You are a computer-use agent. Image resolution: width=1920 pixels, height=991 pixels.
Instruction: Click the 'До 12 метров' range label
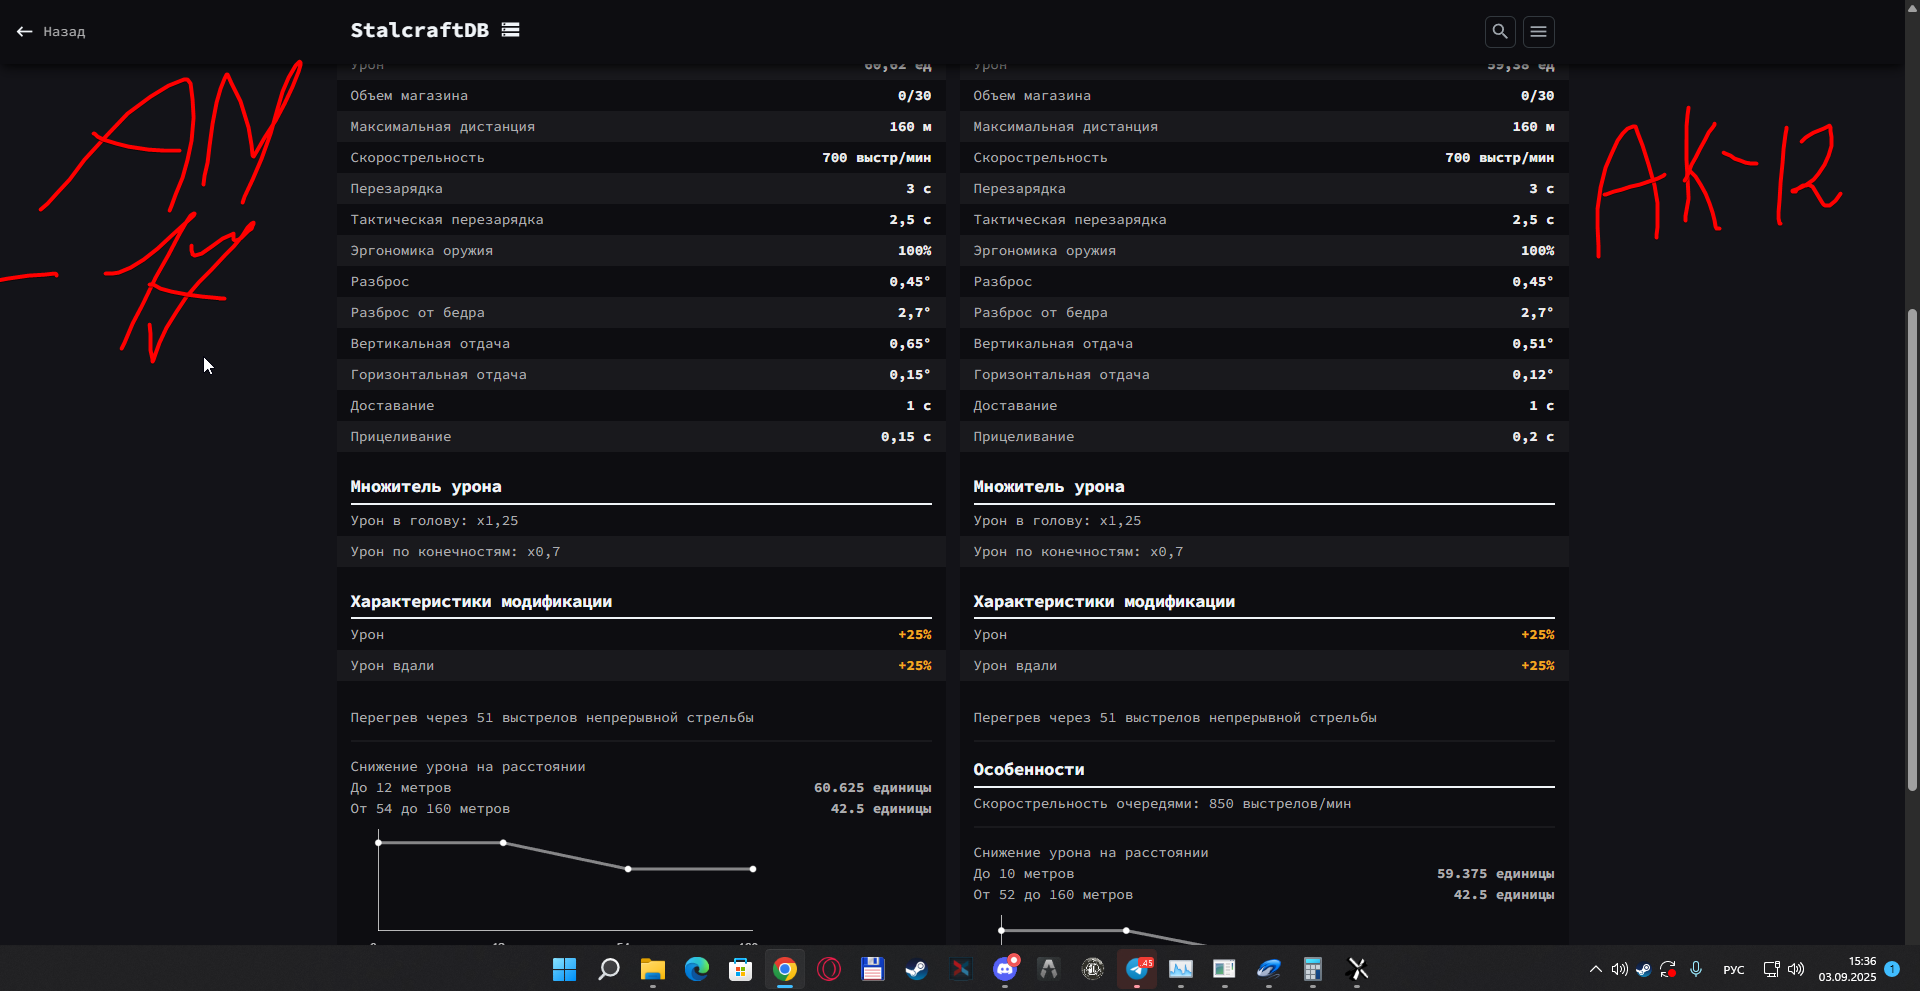(401, 788)
